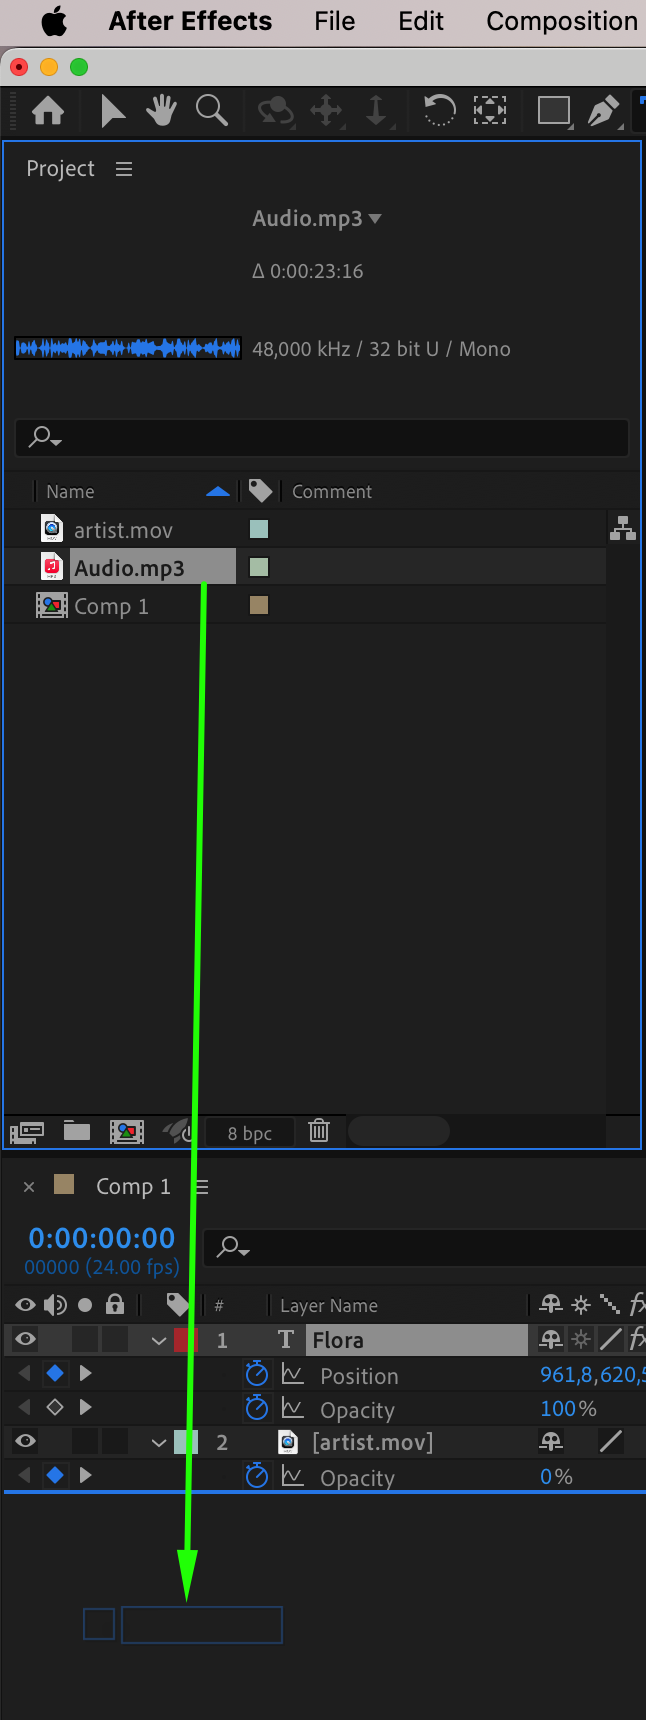Open the Audio.mp3 dropdown arrow
The height and width of the screenshot is (1720, 646).
(x=376, y=218)
